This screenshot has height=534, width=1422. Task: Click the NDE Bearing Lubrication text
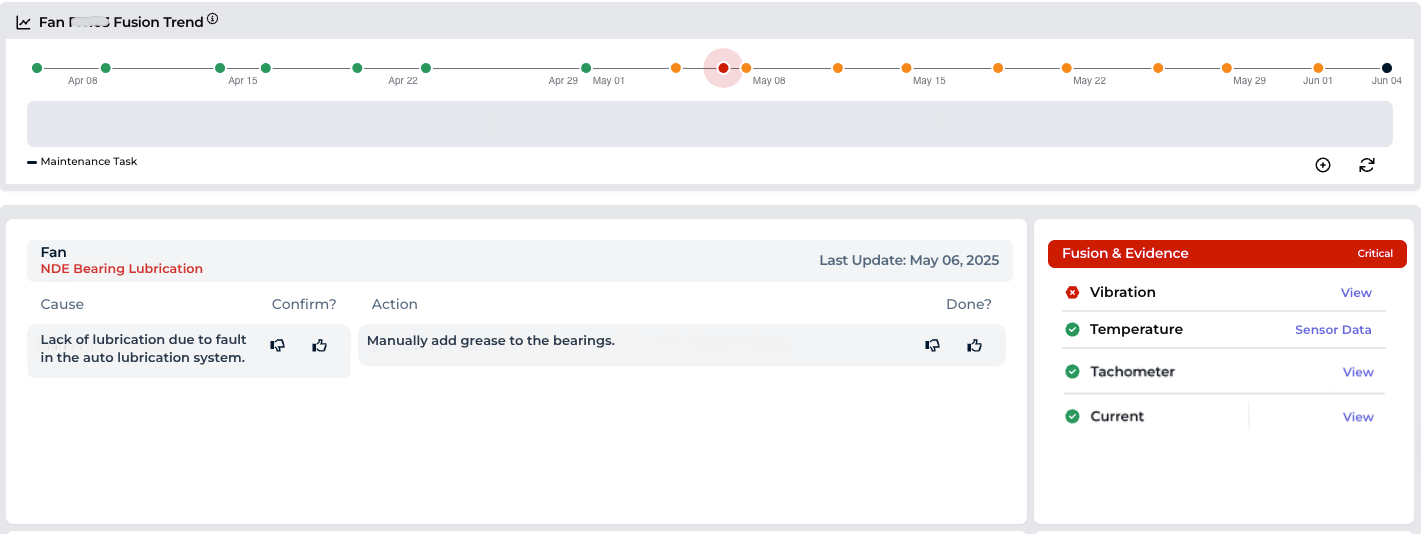[x=122, y=269]
